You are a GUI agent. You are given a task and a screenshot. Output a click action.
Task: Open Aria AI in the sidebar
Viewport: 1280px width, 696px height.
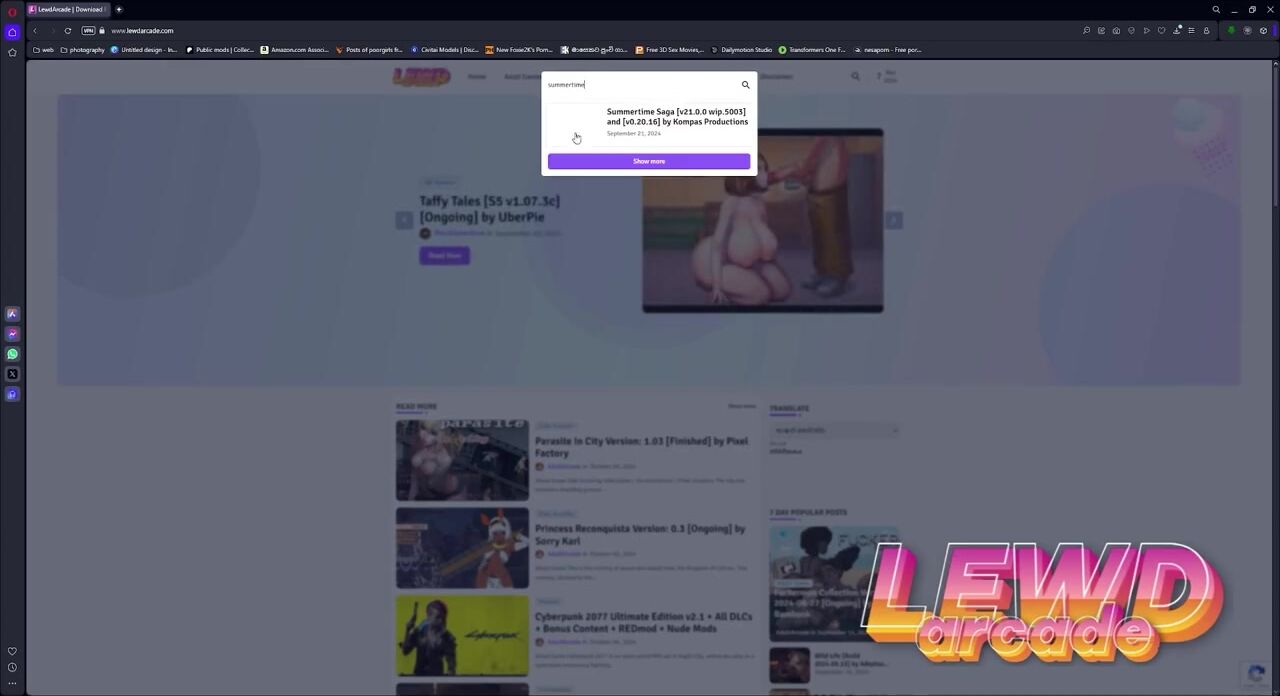click(12, 314)
